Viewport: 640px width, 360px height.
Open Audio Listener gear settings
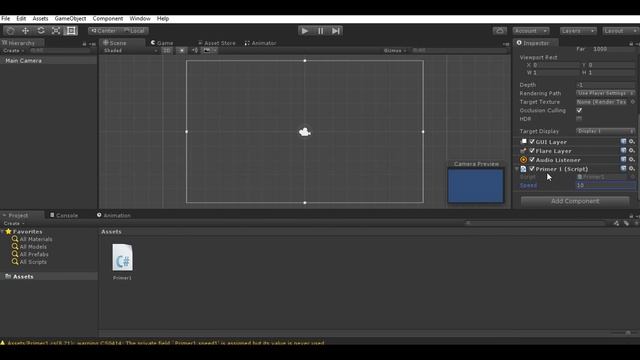631,160
